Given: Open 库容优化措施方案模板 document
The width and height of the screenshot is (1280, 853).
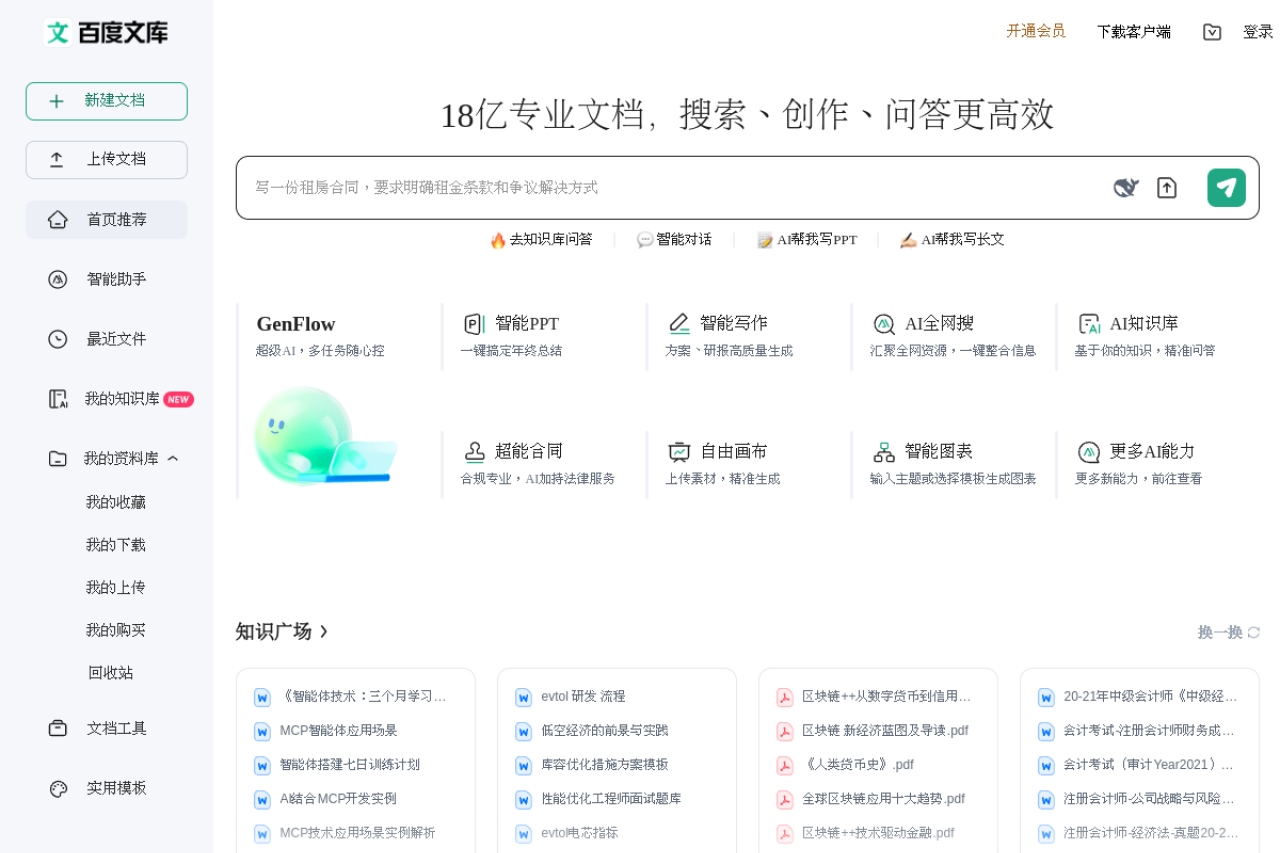Looking at the screenshot, I should point(605,765).
